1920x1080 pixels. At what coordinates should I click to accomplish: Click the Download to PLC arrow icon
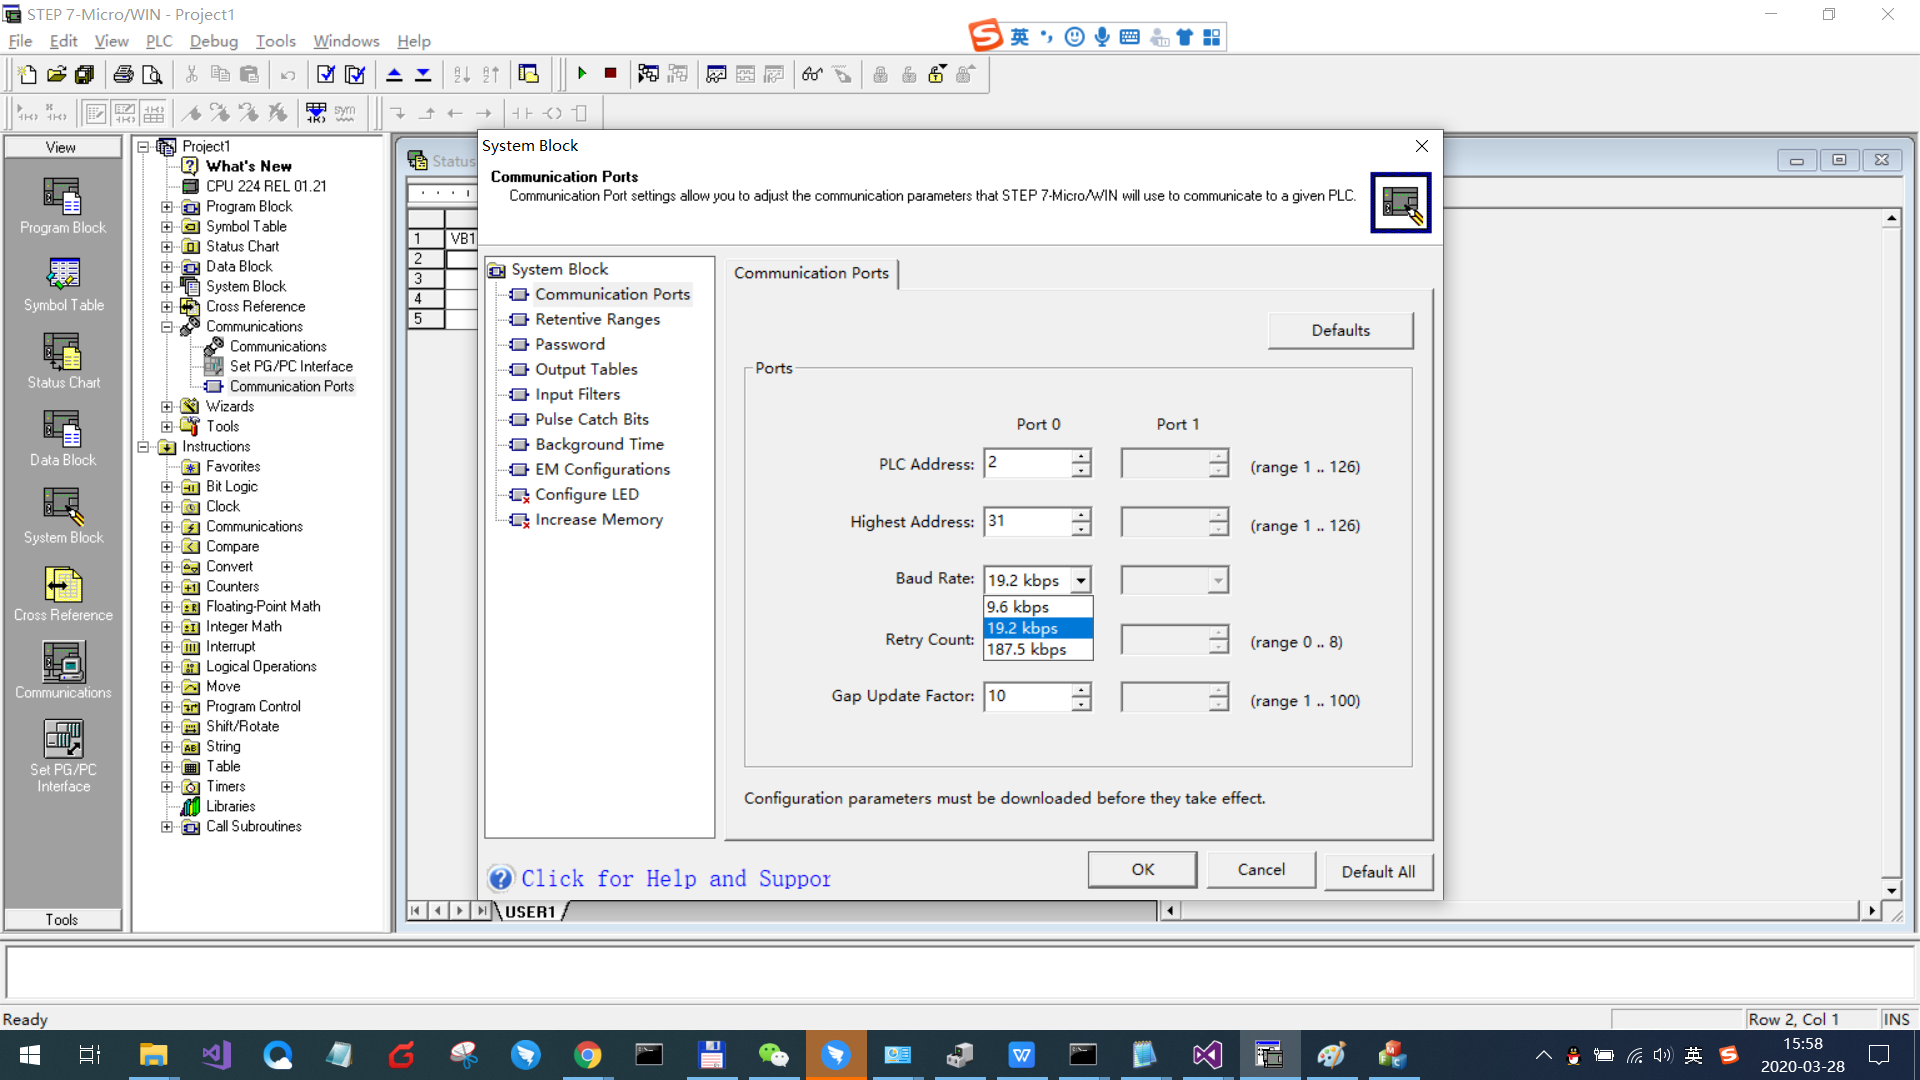pyautogui.click(x=423, y=74)
